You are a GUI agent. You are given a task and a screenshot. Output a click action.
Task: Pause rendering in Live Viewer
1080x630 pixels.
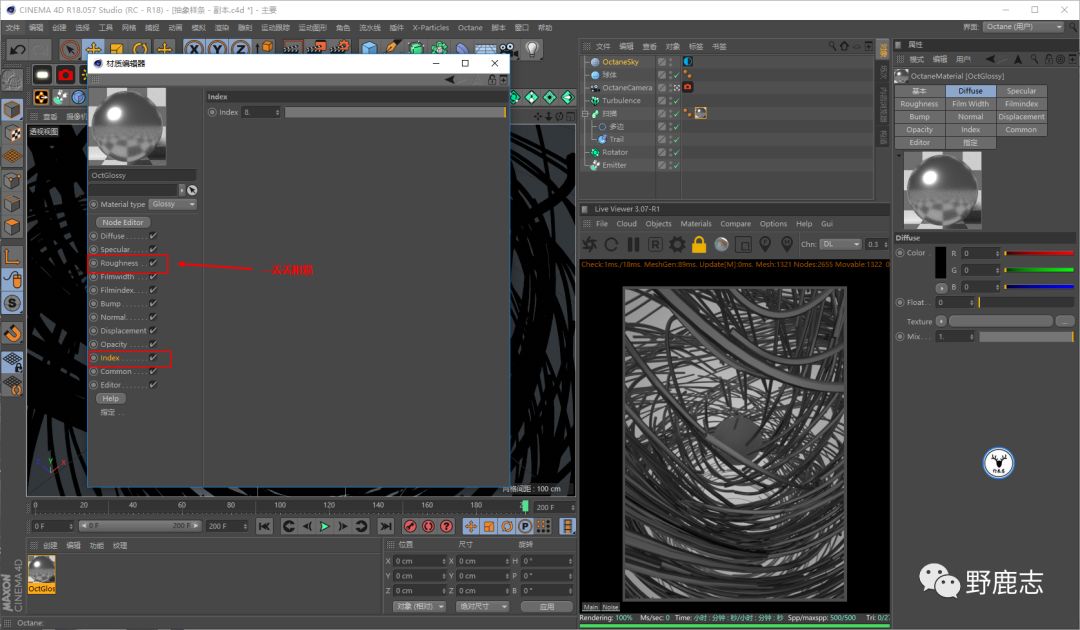pos(632,244)
